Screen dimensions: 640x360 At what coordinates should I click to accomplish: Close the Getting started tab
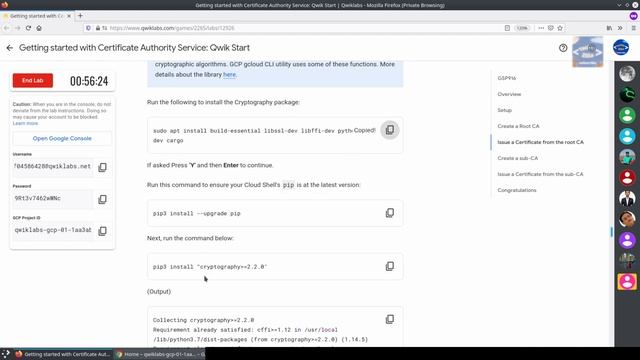tap(69, 16)
